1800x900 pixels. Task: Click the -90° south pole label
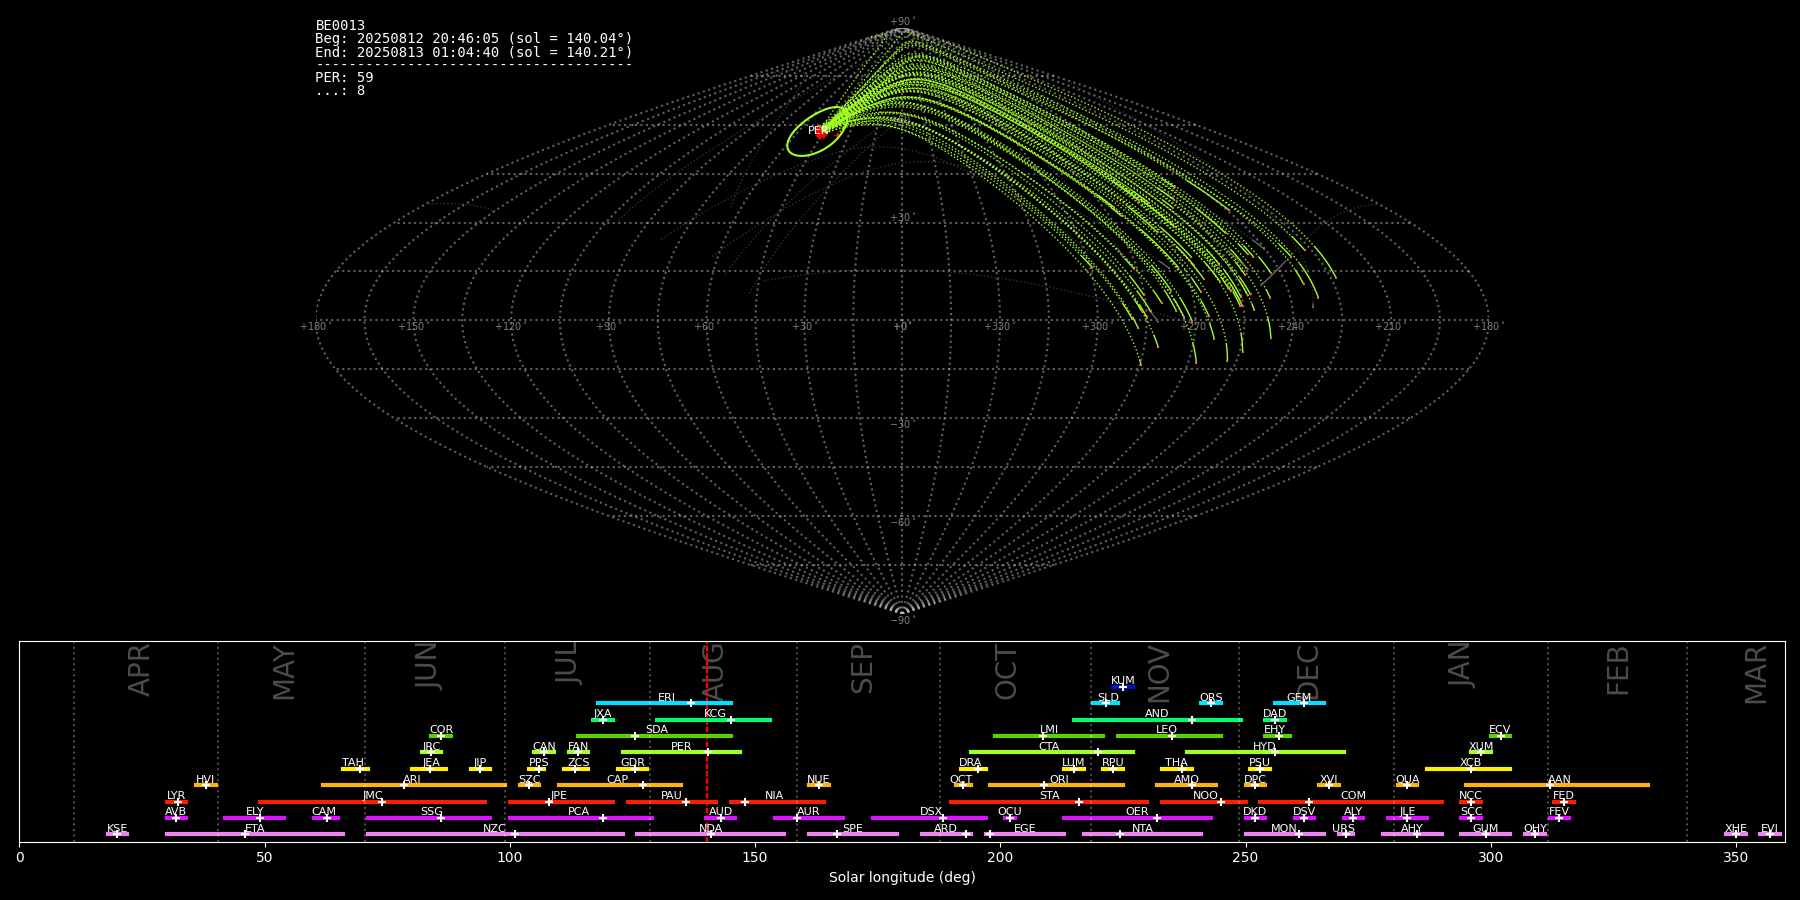pos(901,620)
